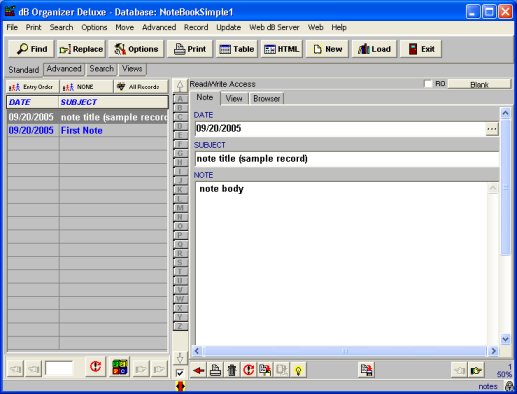The height and width of the screenshot is (394, 517).
Task: Select the Note tab in record panel
Action: [205, 98]
